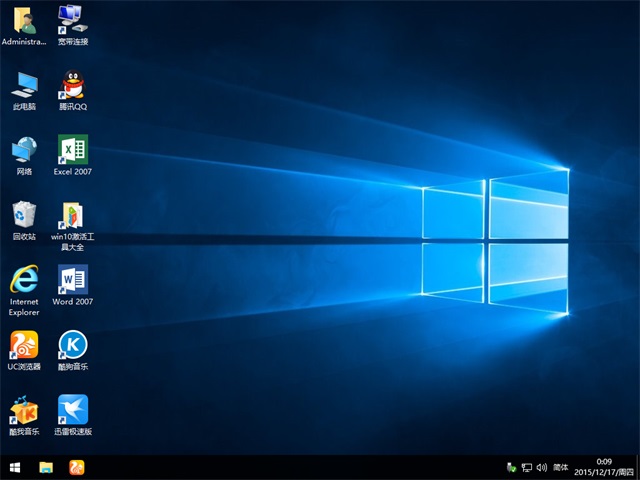Viewport: 640px width, 480px height.
Task: Select the 回收站 Recycle Bin icon
Action: click(24, 215)
